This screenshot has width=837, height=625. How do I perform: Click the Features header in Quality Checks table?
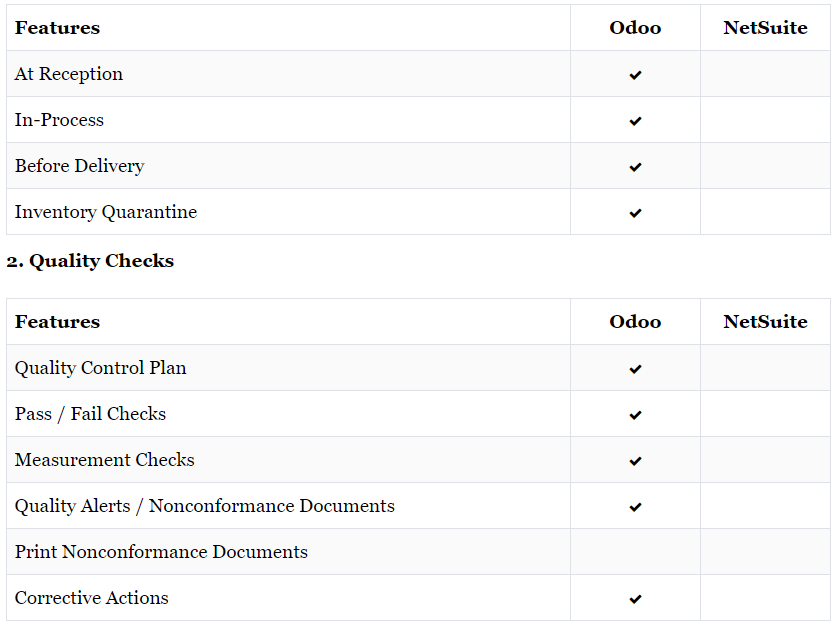(x=57, y=322)
